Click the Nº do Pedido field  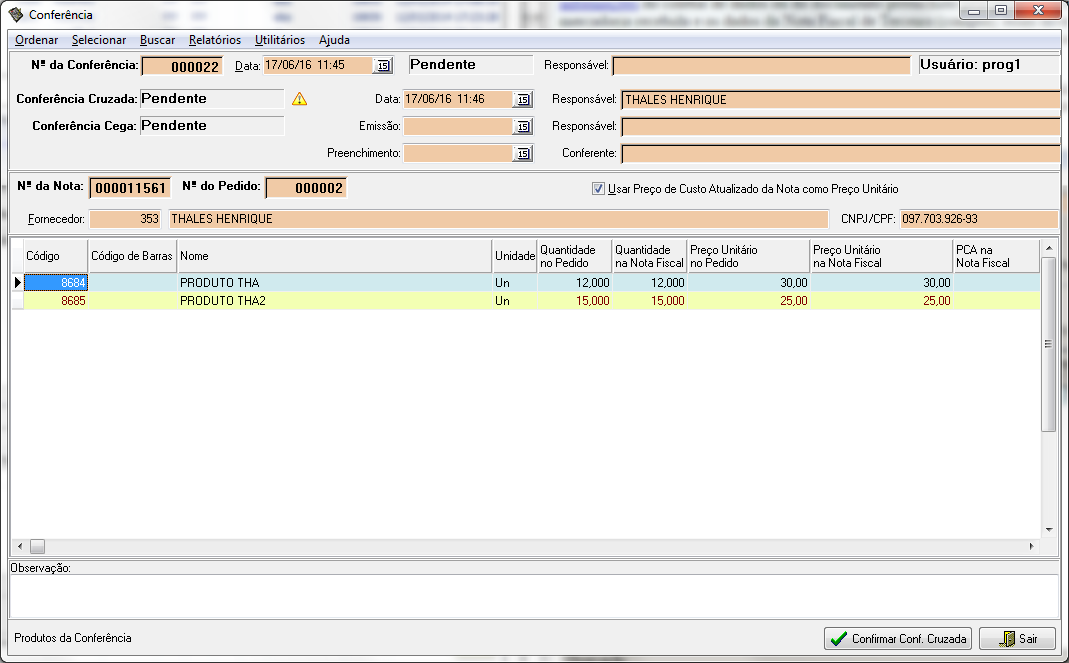[306, 188]
